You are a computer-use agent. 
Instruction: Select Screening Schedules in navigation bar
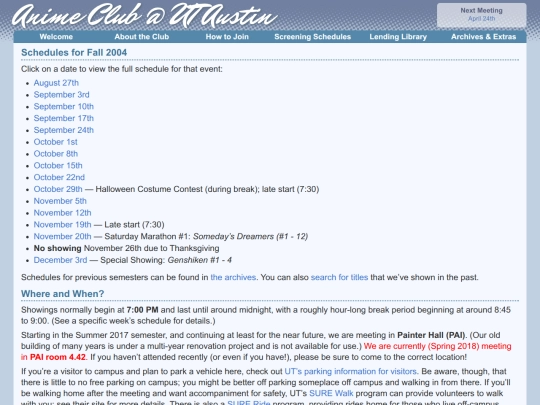(x=312, y=37)
